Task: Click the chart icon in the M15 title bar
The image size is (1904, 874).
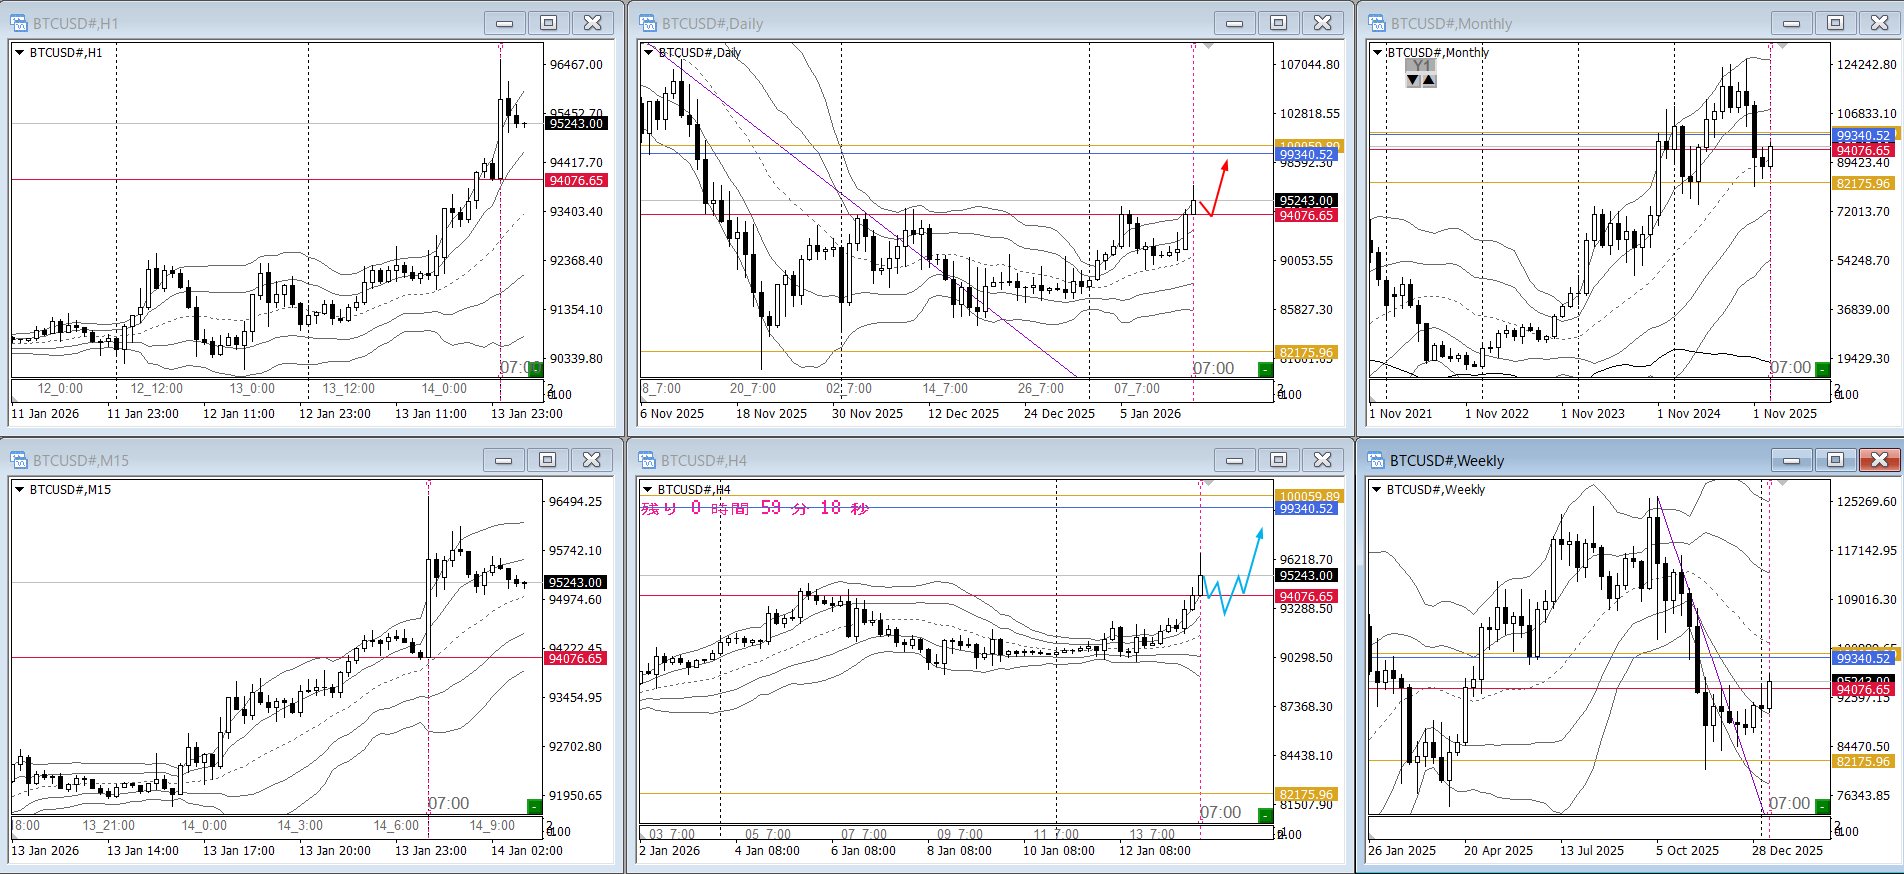Action: coord(19,460)
